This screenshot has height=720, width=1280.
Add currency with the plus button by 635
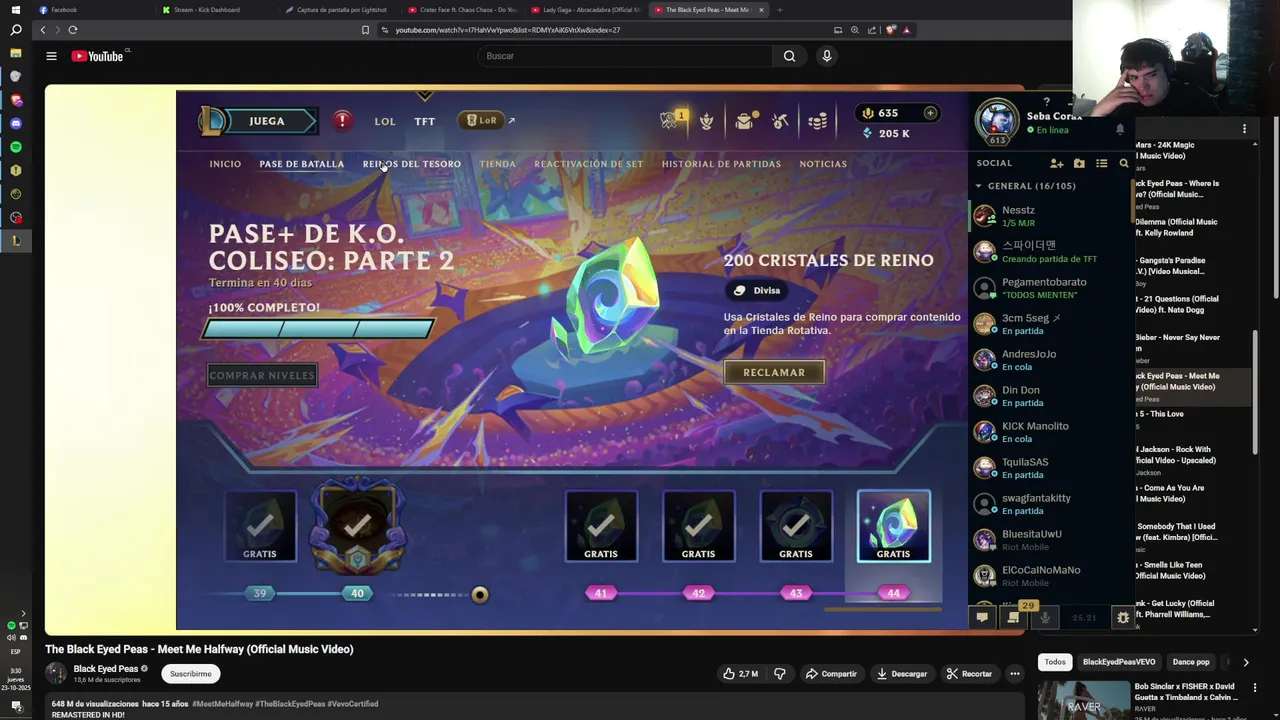pyautogui.click(x=930, y=113)
